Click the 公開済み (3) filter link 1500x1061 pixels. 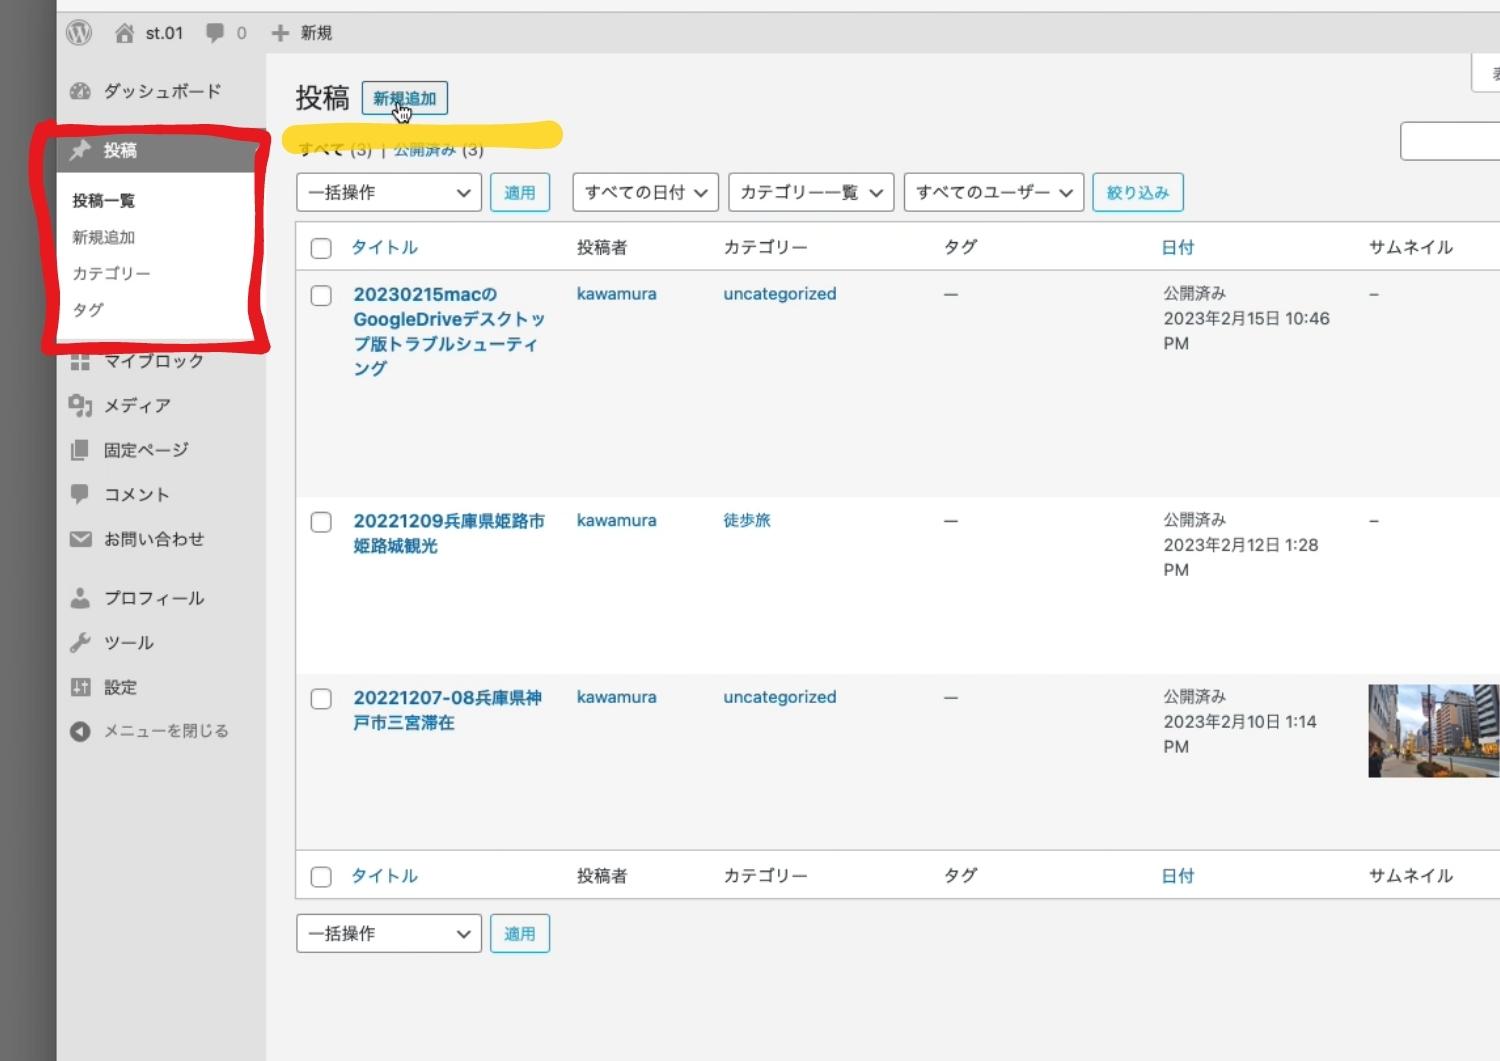tap(438, 150)
